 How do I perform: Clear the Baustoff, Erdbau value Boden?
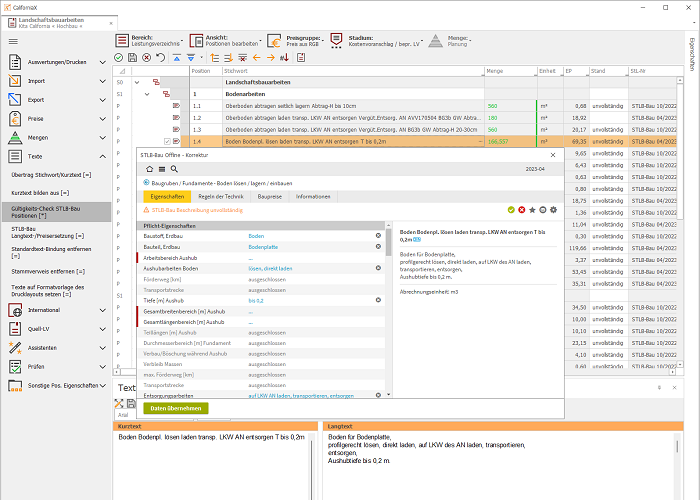tap(378, 236)
